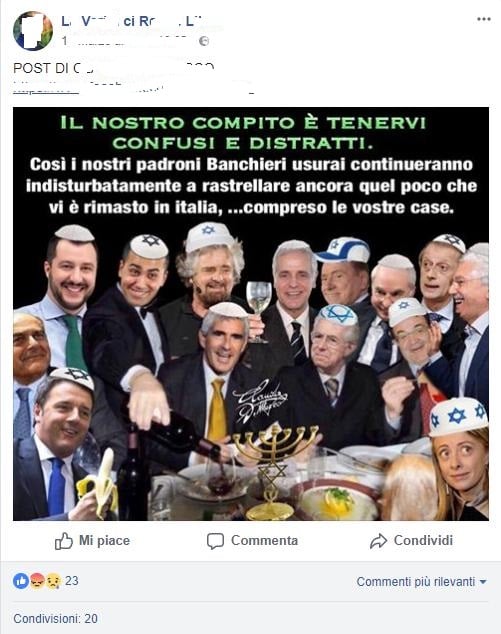
Task: Click the Mi piace thumbs-up icon
Action: pos(63,541)
